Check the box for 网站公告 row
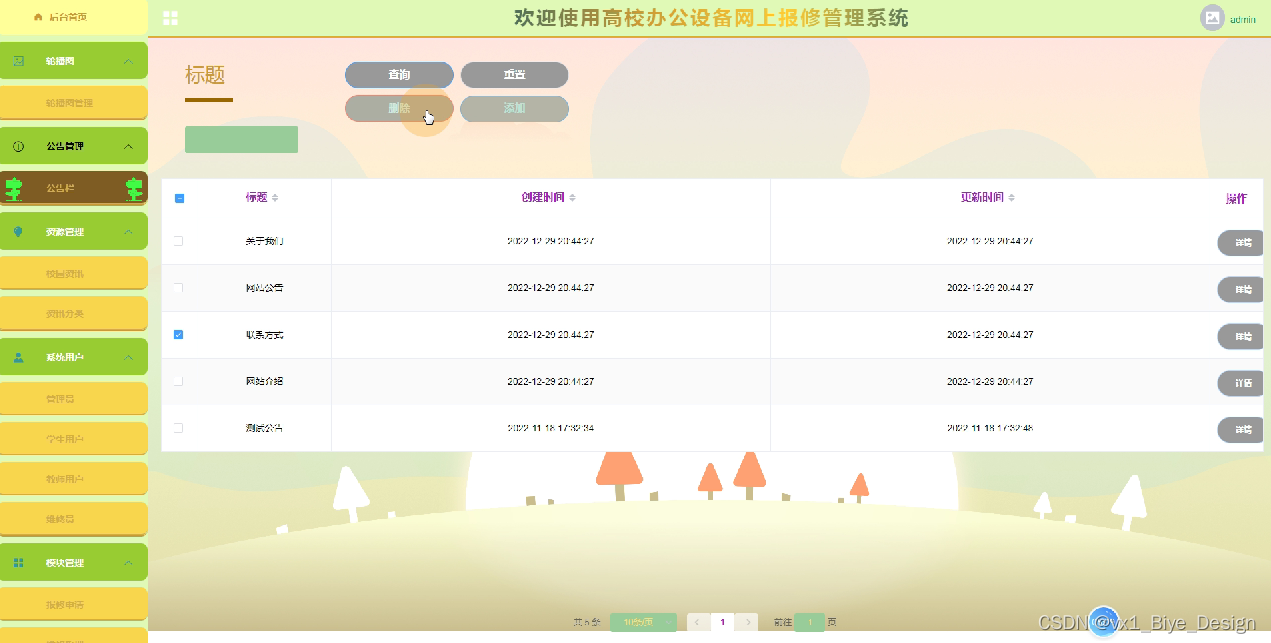The image size is (1271, 643). 179,288
